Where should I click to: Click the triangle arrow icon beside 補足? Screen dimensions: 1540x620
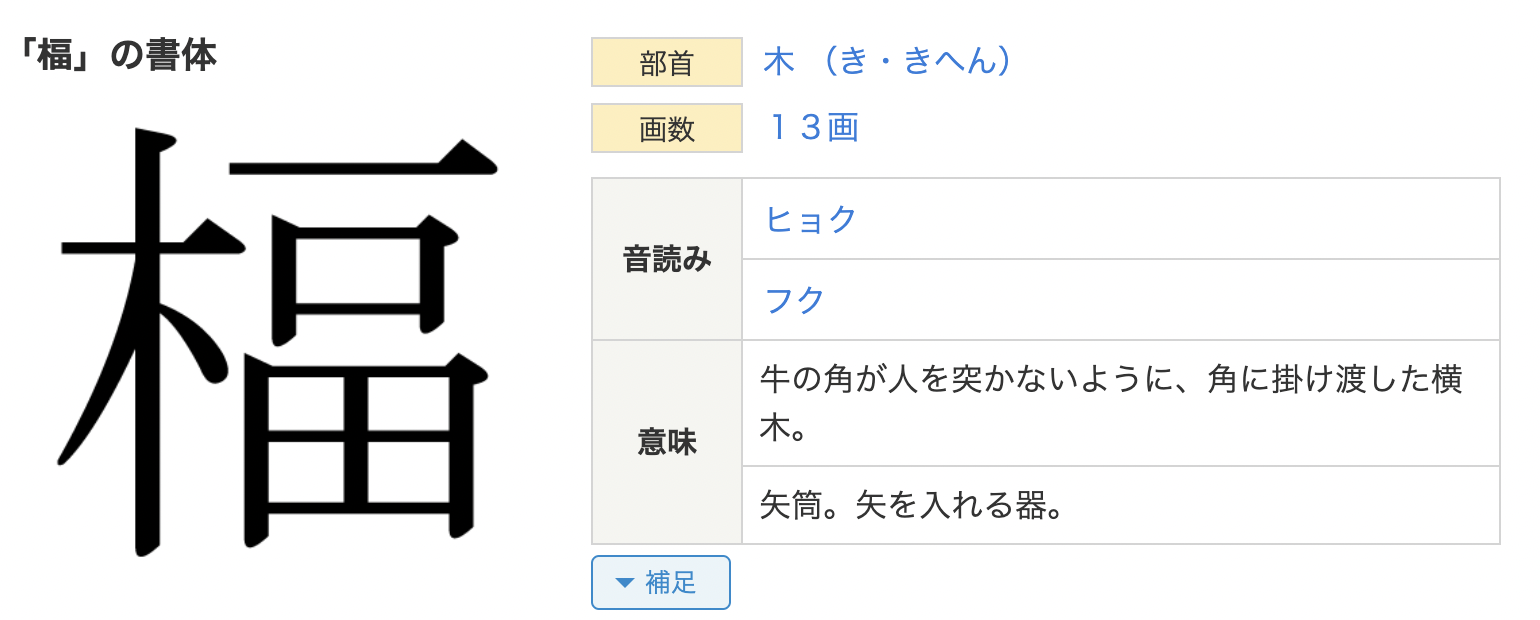(625, 583)
